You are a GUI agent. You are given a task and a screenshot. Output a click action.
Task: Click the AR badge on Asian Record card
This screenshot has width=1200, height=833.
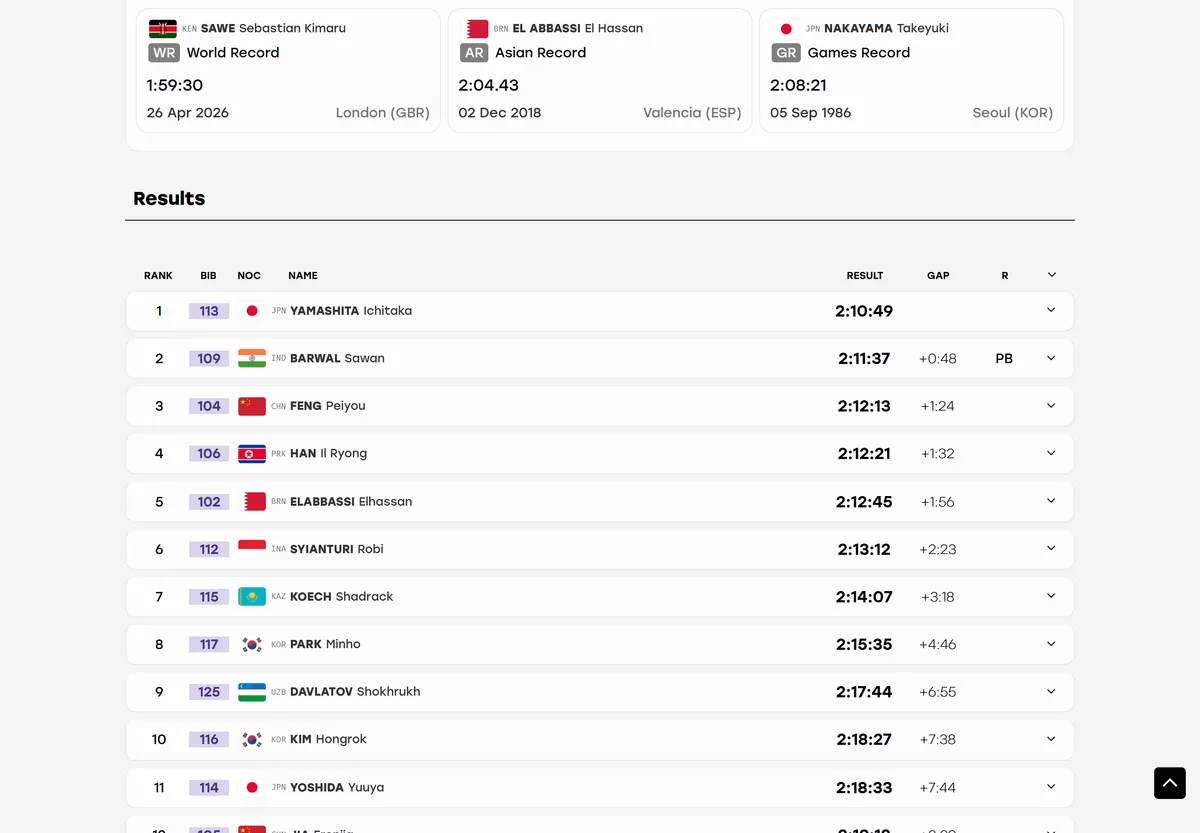(474, 53)
